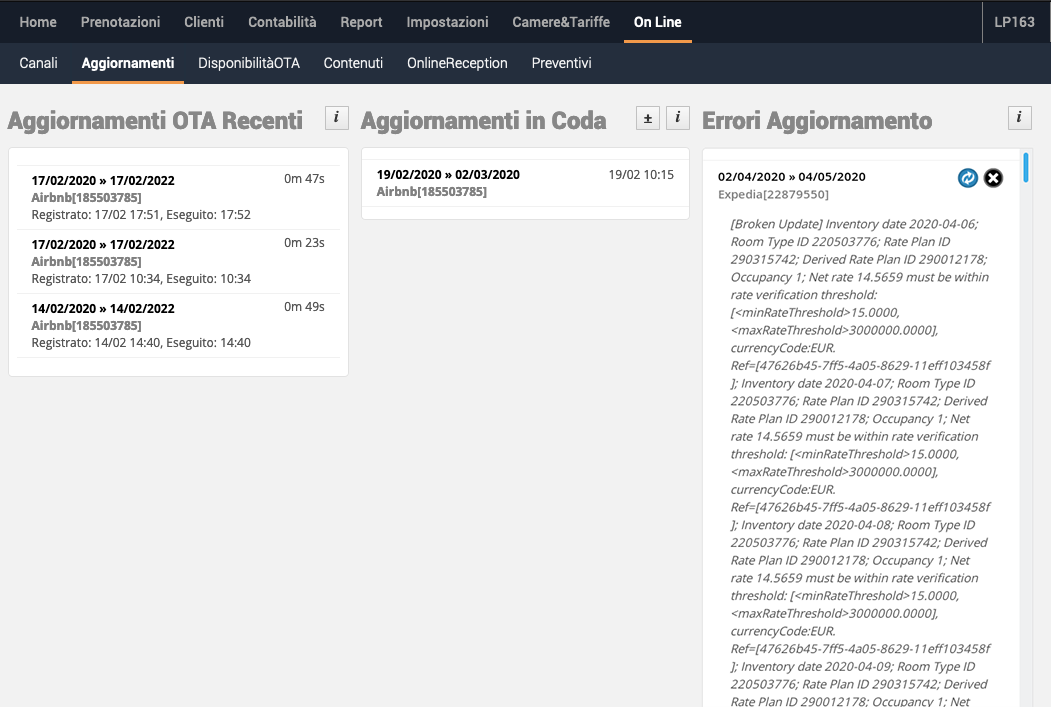Click Airbnb[185503785] in the queued update

click(432, 192)
